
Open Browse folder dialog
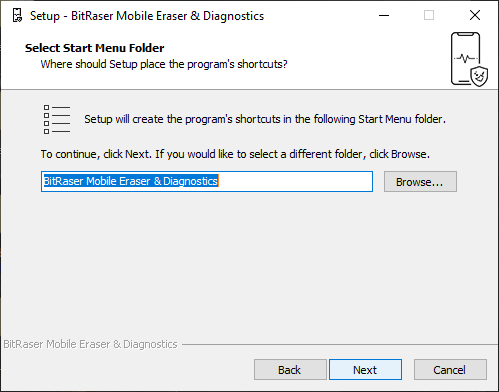420,182
